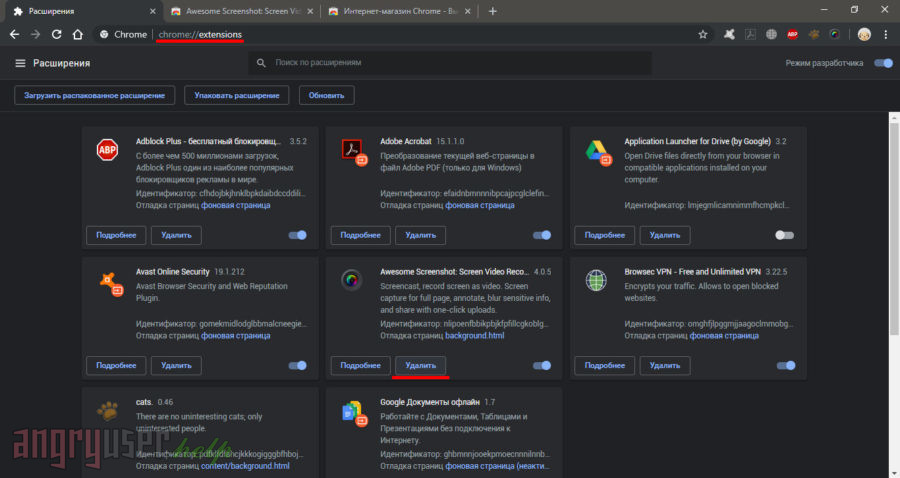Disable the Adblock Plus extension toggle
900x478 pixels.
point(297,235)
